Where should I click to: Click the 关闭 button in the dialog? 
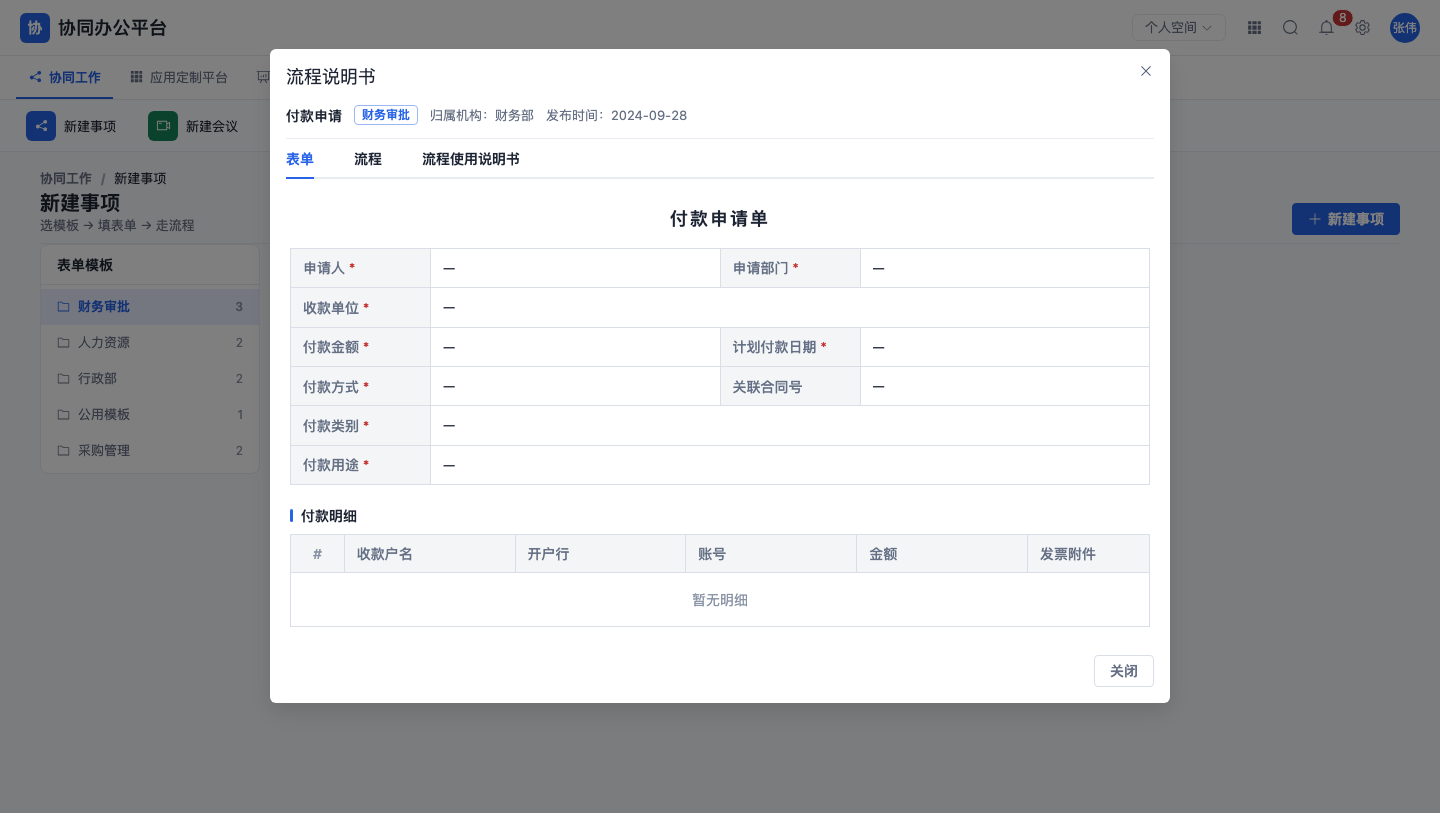(x=1124, y=671)
